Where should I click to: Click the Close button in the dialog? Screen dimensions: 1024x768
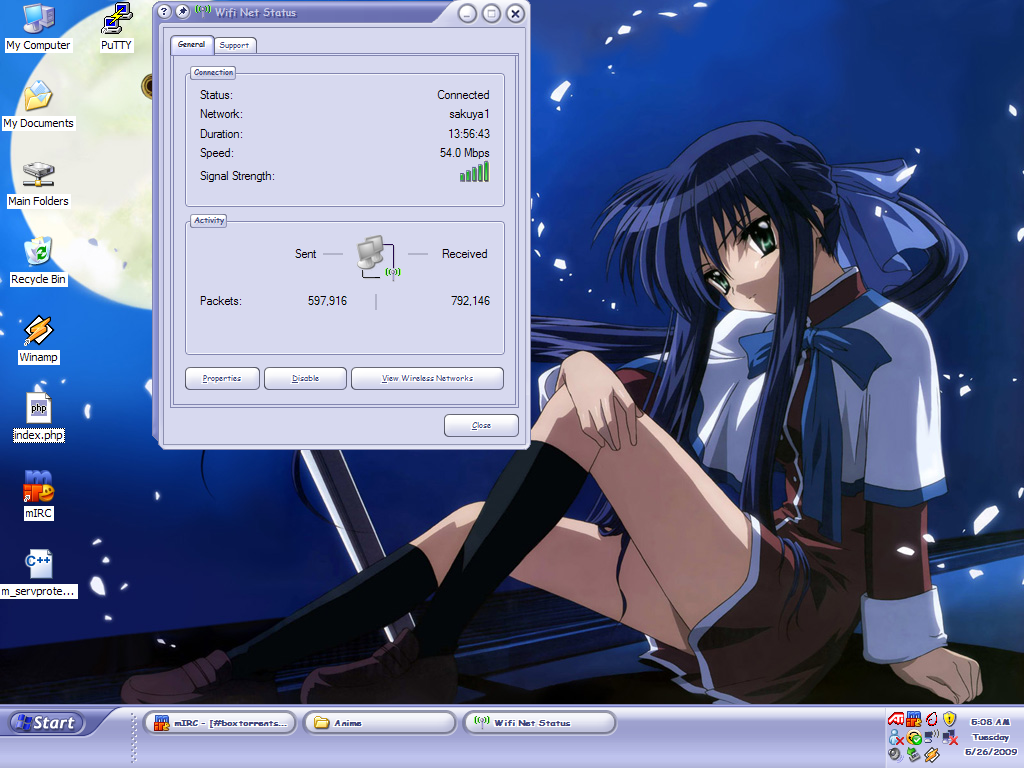[481, 425]
